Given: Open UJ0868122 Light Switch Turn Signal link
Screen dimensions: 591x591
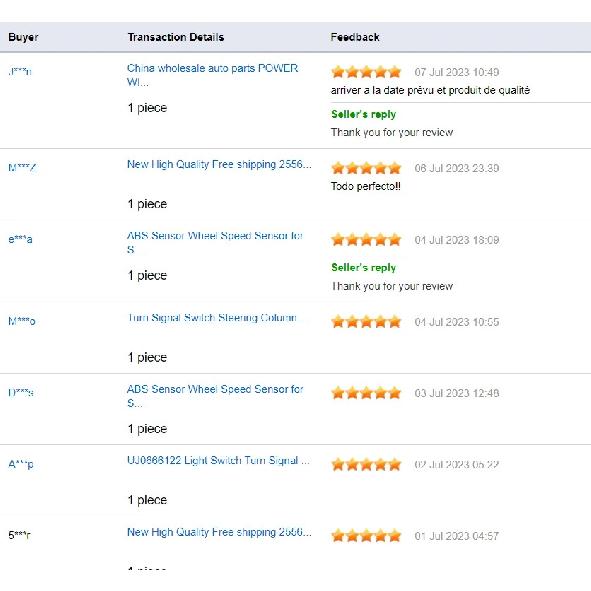Looking at the screenshot, I should click(x=219, y=460).
